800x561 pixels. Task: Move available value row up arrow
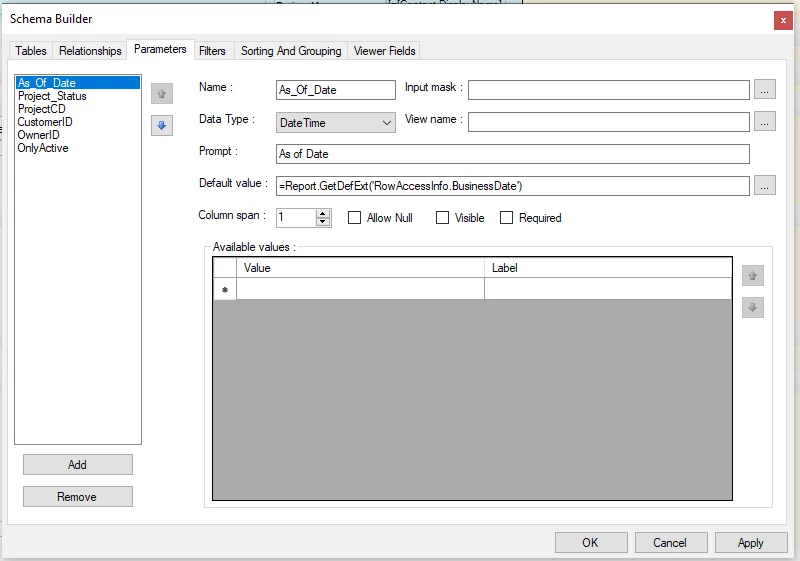point(753,276)
